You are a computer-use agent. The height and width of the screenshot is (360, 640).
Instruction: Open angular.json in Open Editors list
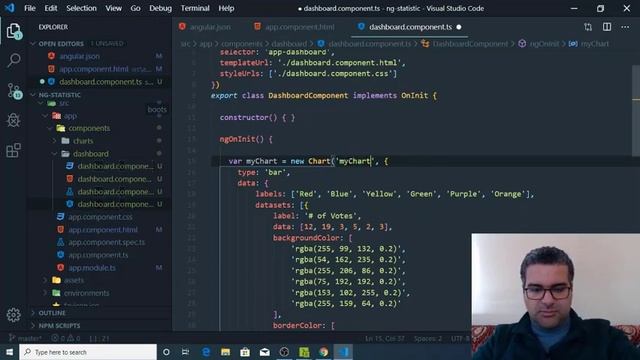point(80,56)
